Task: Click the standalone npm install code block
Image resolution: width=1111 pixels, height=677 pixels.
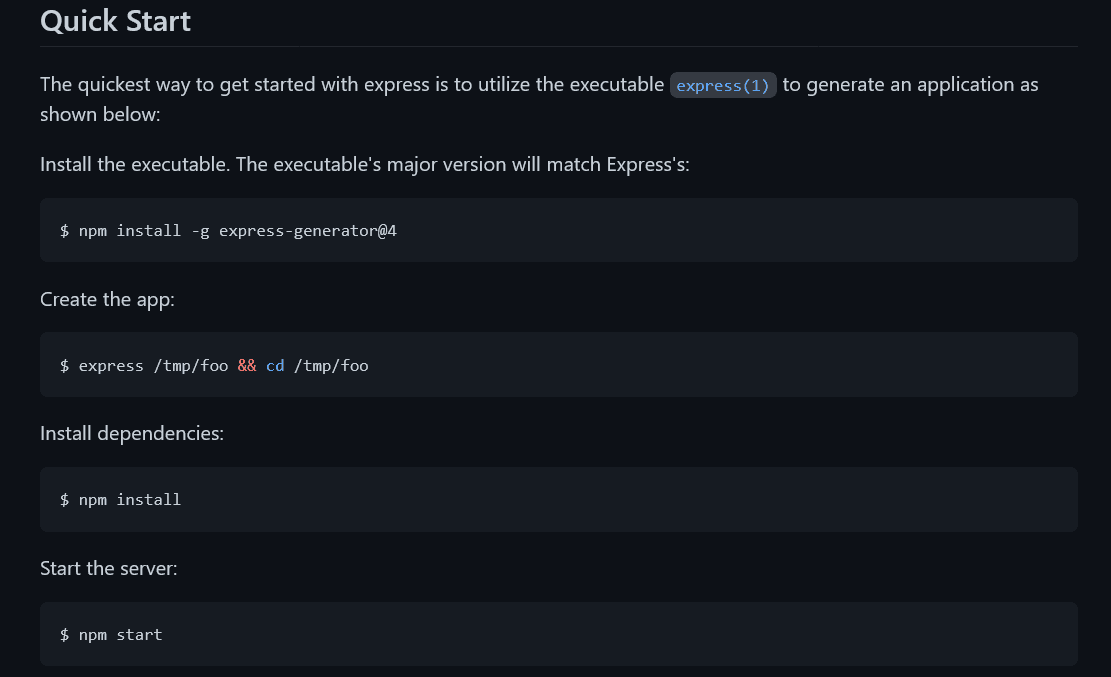Action: pos(558,499)
